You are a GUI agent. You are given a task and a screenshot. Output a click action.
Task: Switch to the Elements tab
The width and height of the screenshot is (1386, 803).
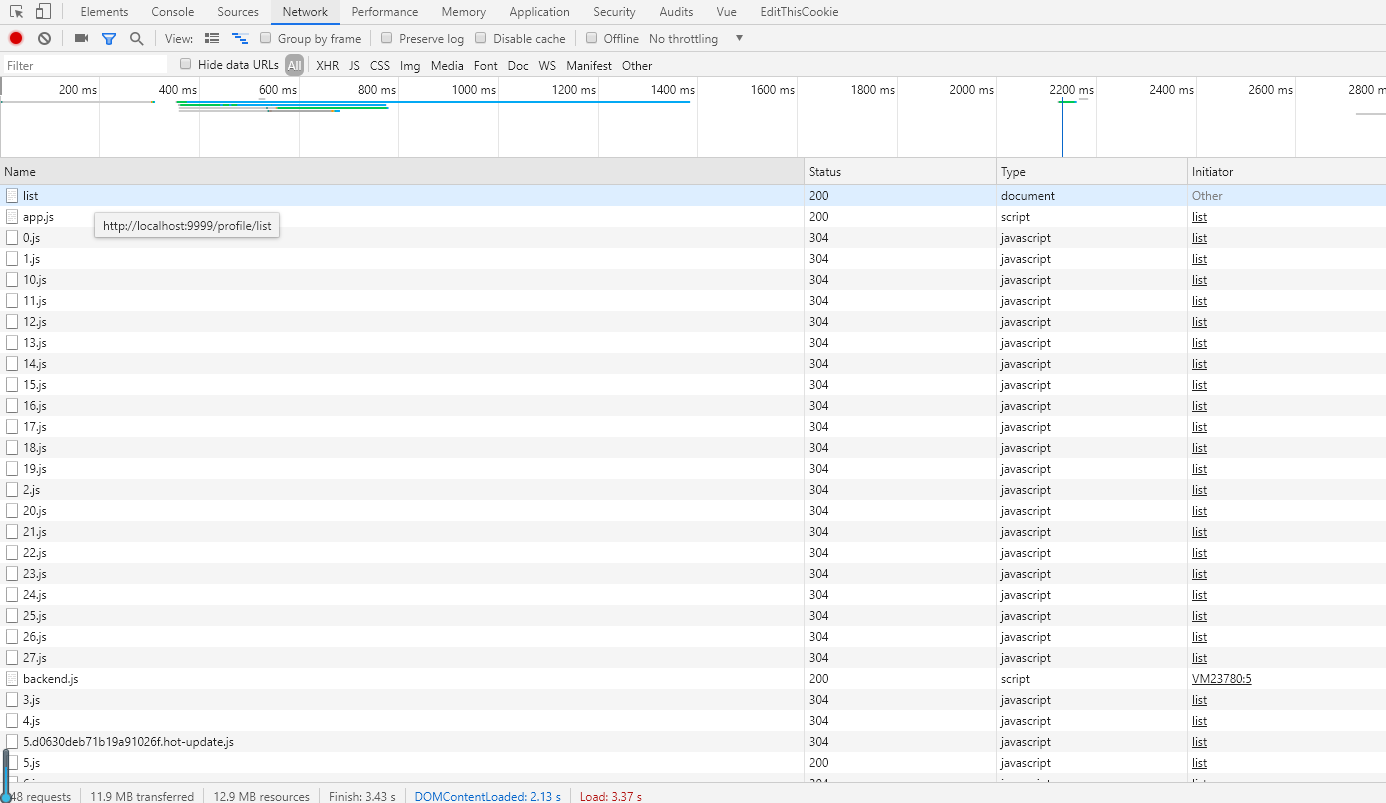pyautogui.click(x=104, y=12)
